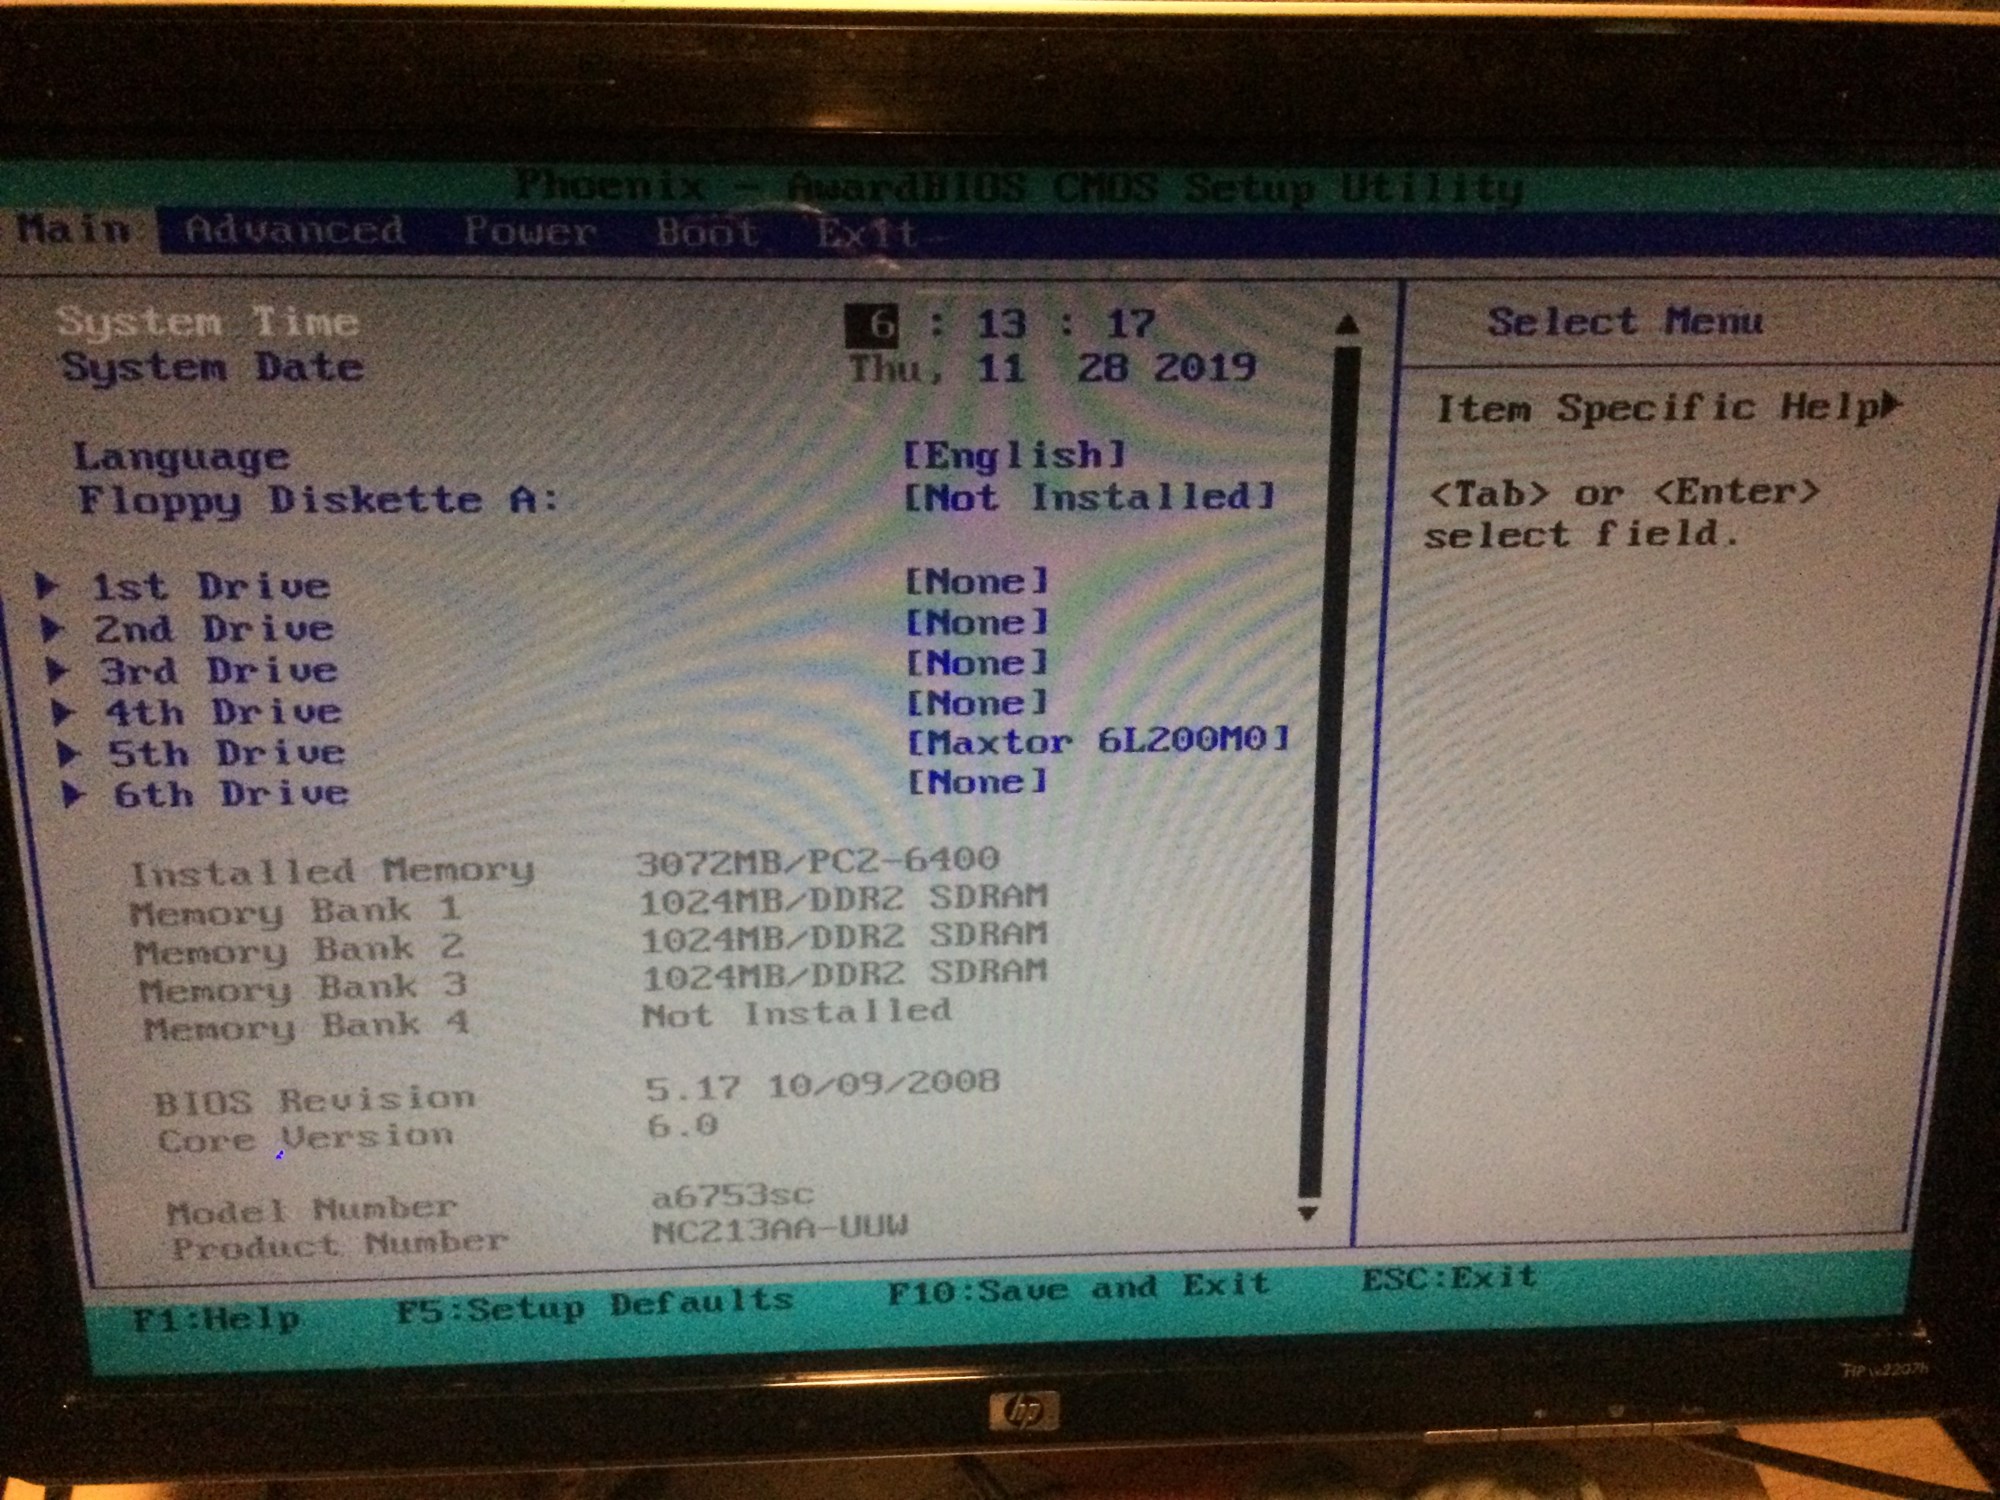Expand the 1st Drive submenu arrow
Viewport: 2000px width, 1500px height.
click(46, 586)
